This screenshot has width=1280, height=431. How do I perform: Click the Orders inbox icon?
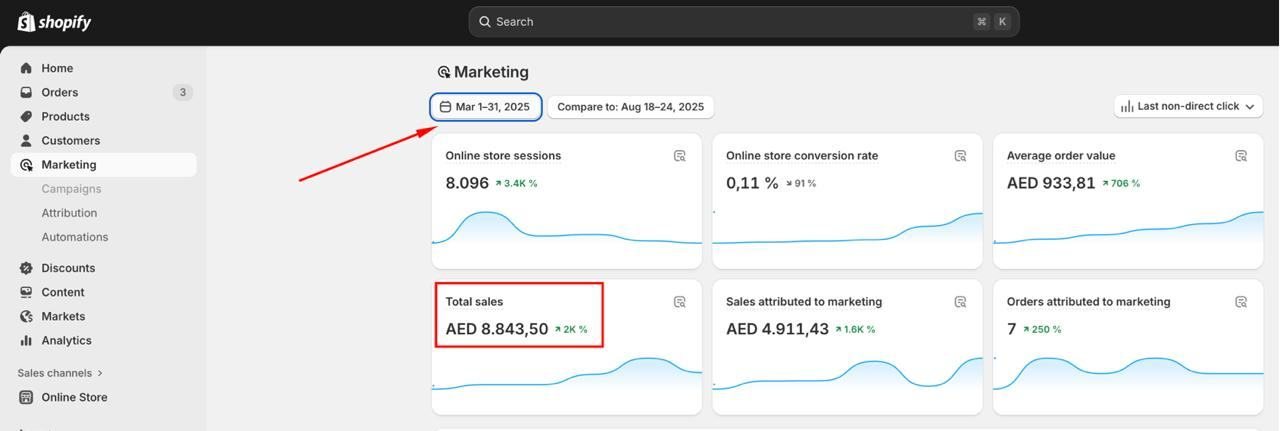point(26,92)
